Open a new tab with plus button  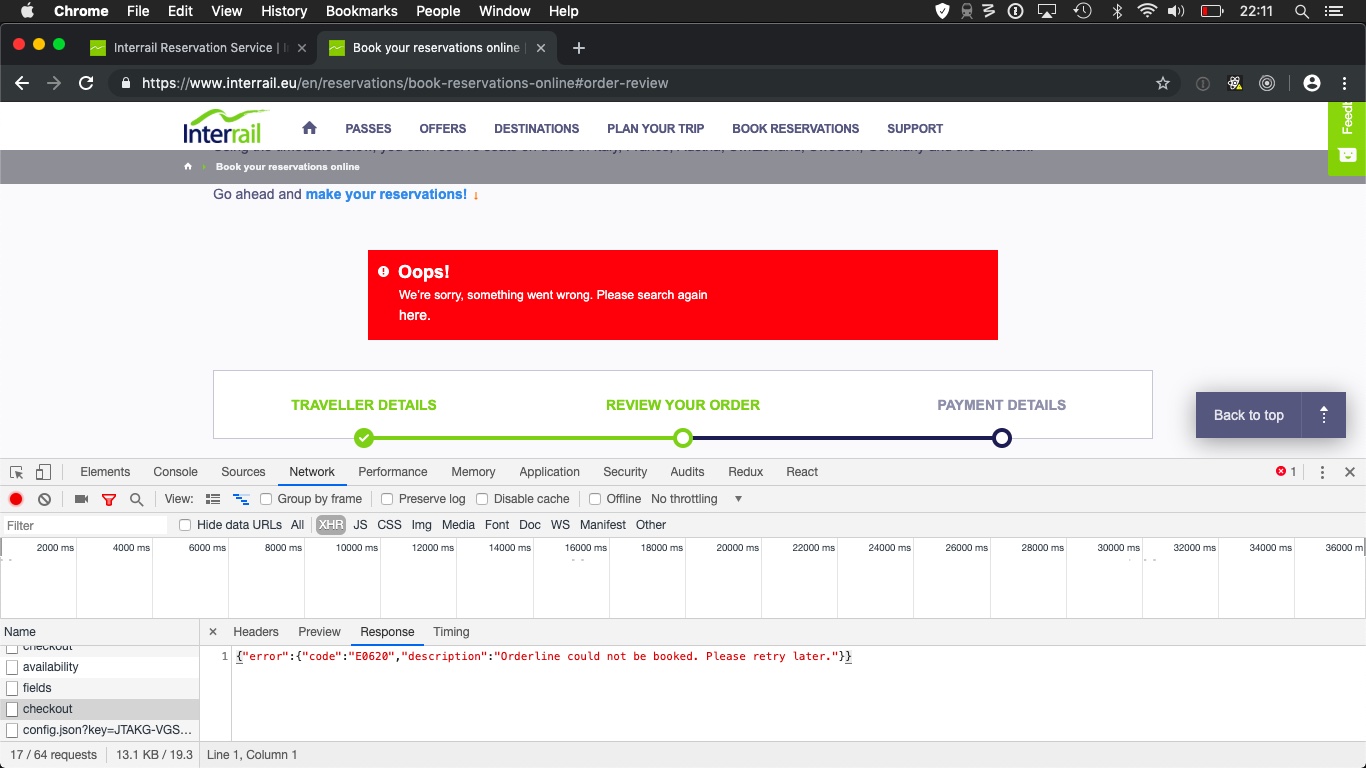pyautogui.click(x=578, y=47)
